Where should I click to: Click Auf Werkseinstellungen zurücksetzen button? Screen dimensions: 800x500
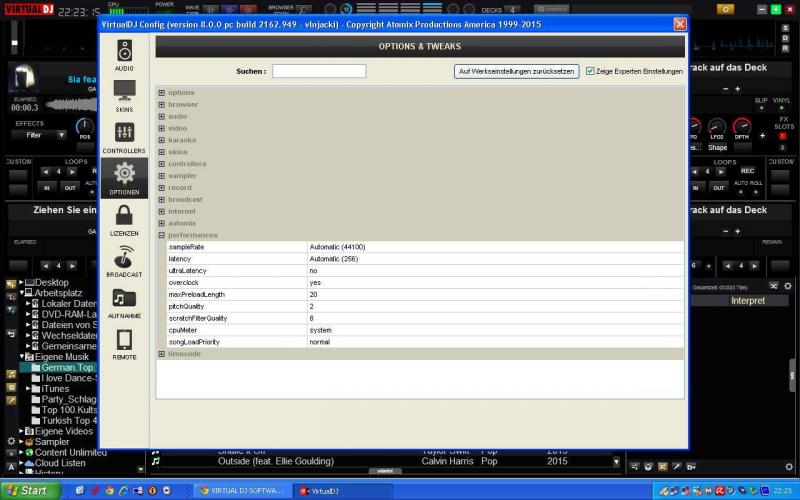(x=516, y=71)
